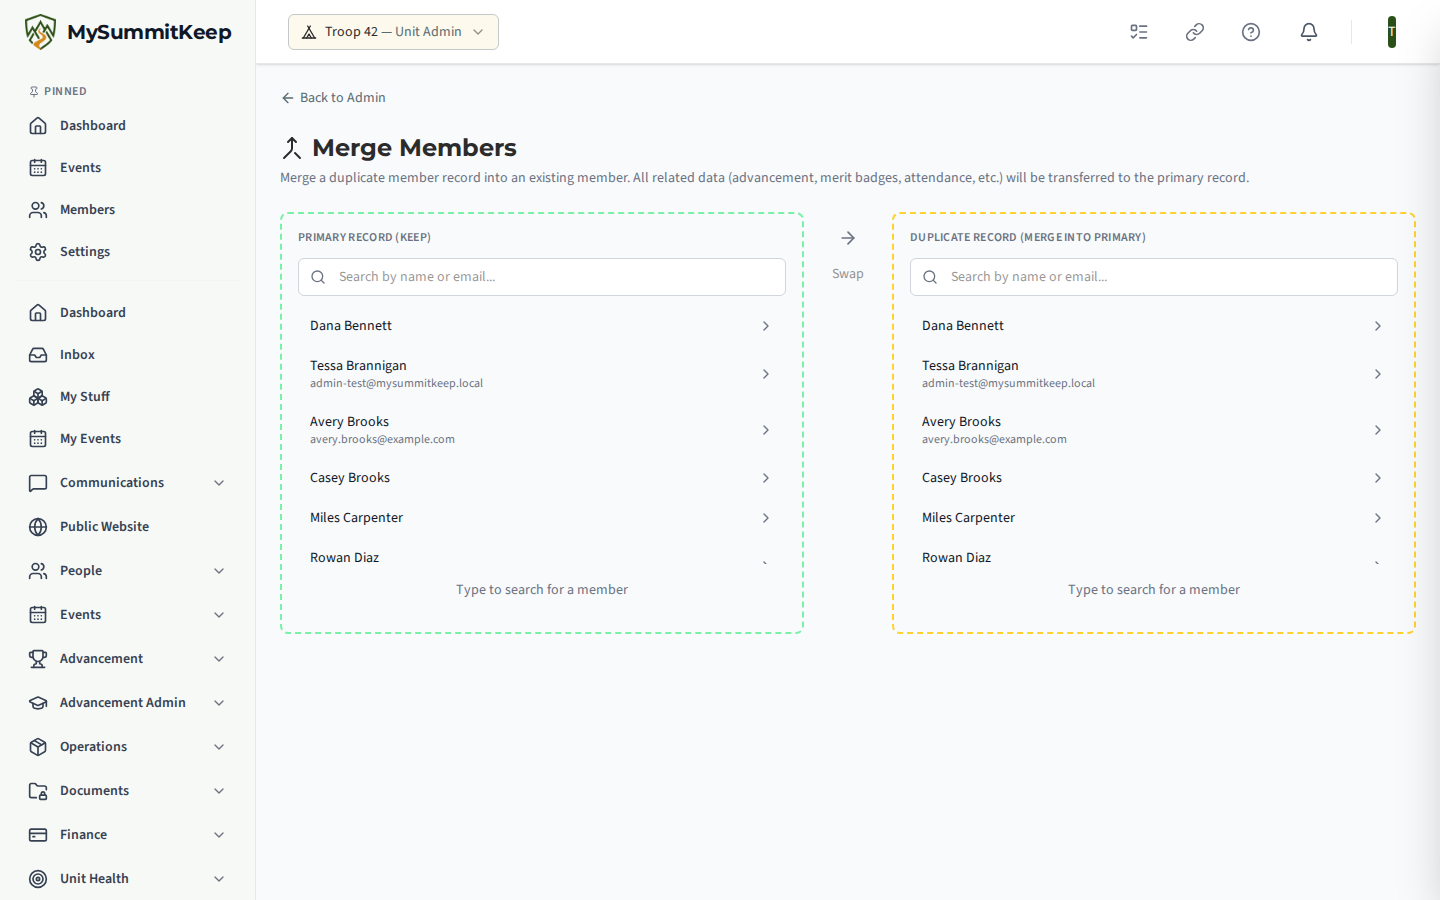Open notifications bell icon
1440x900 pixels.
[x=1309, y=32]
